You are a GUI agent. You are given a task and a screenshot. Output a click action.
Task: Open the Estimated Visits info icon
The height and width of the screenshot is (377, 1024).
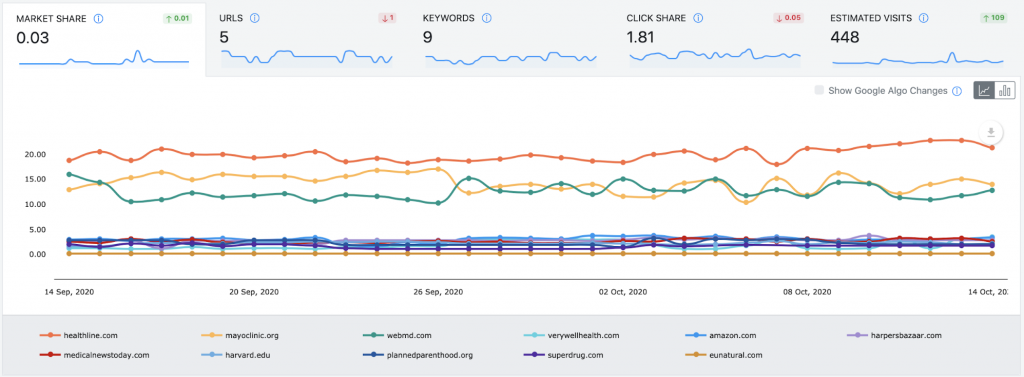(x=923, y=18)
